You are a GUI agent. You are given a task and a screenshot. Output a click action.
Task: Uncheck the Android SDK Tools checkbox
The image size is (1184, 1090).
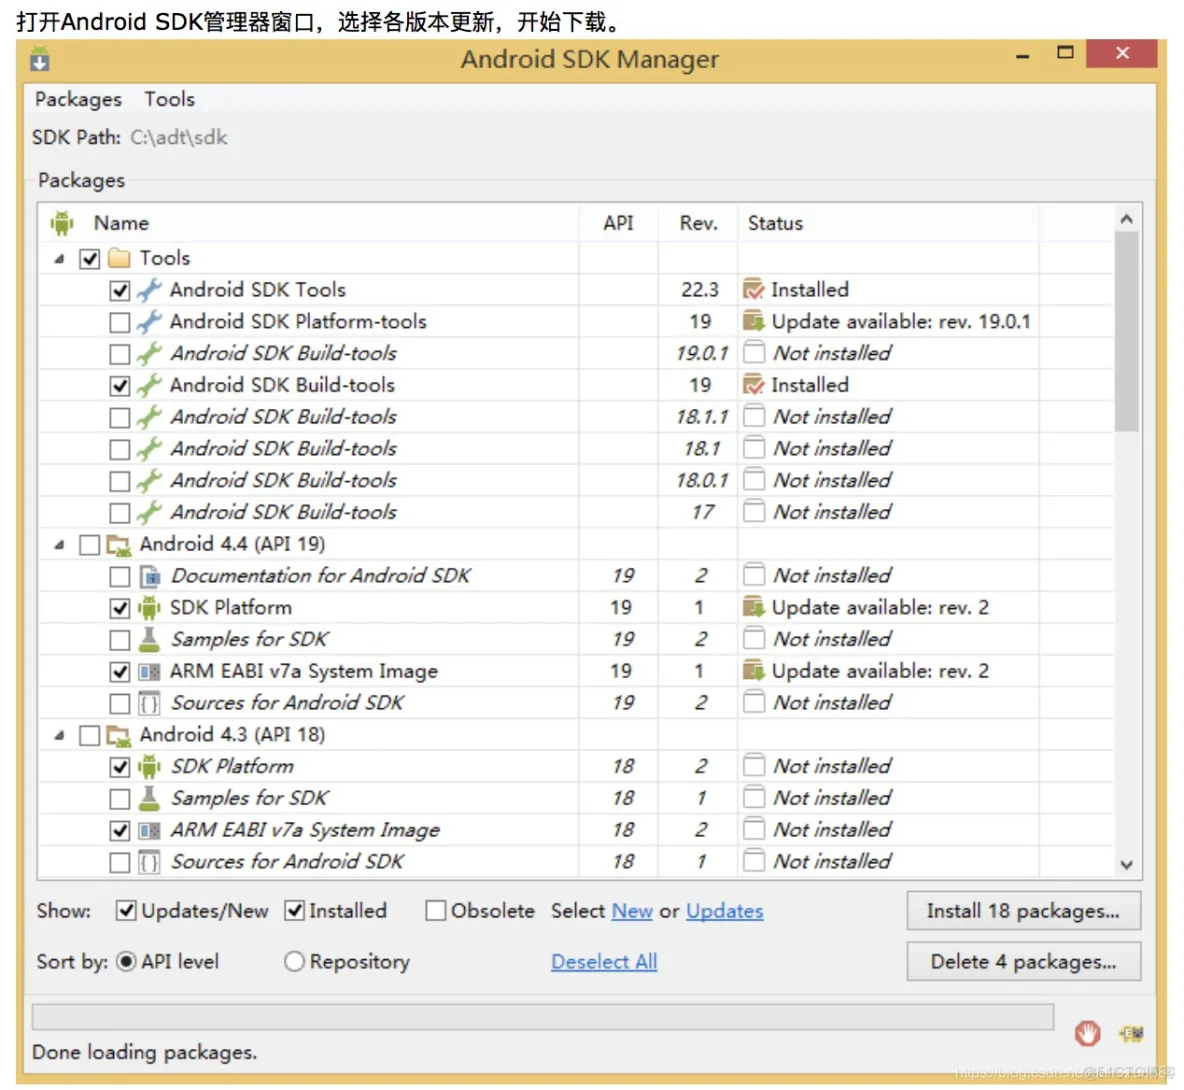(x=119, y=291)
